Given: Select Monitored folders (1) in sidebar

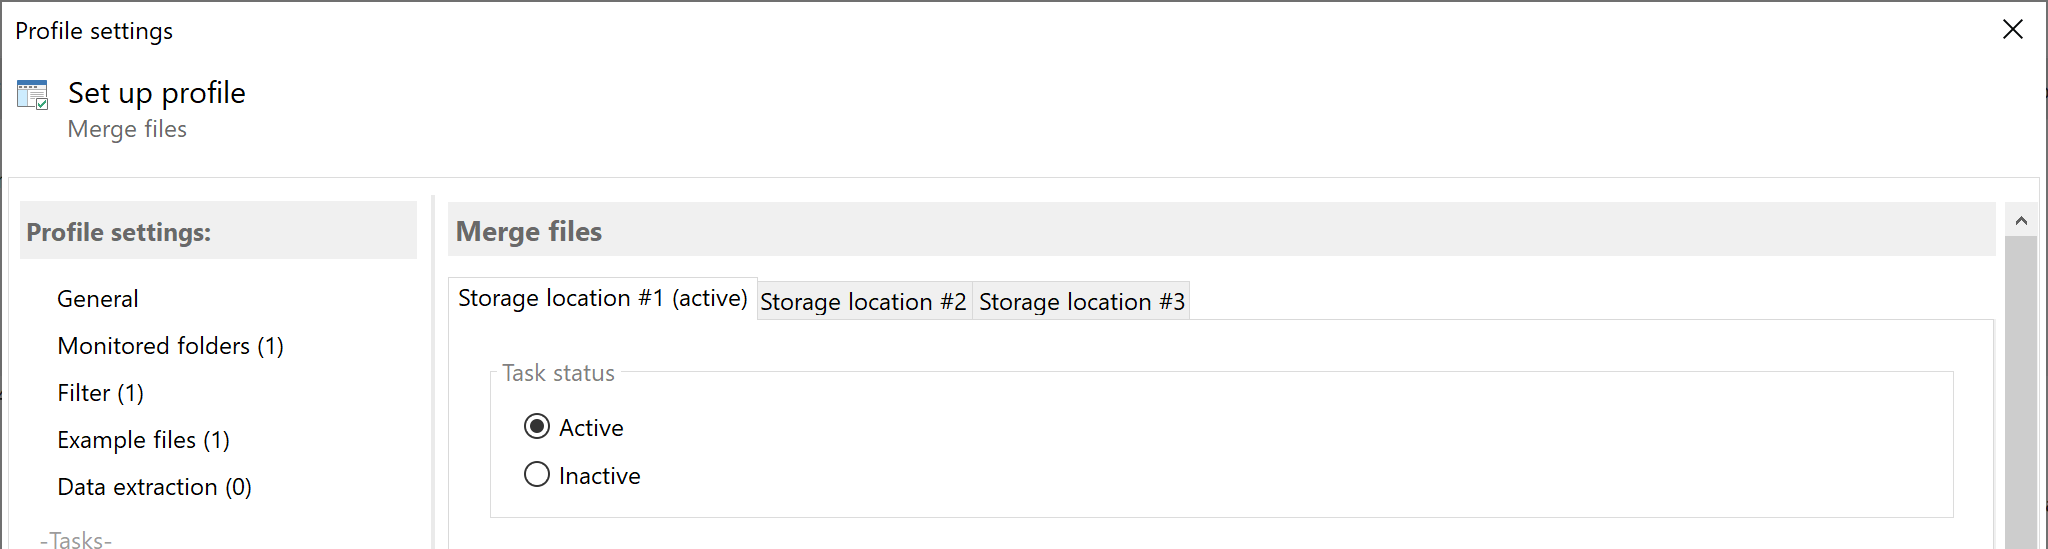Looking at the screenshot, I should [170, 346].
